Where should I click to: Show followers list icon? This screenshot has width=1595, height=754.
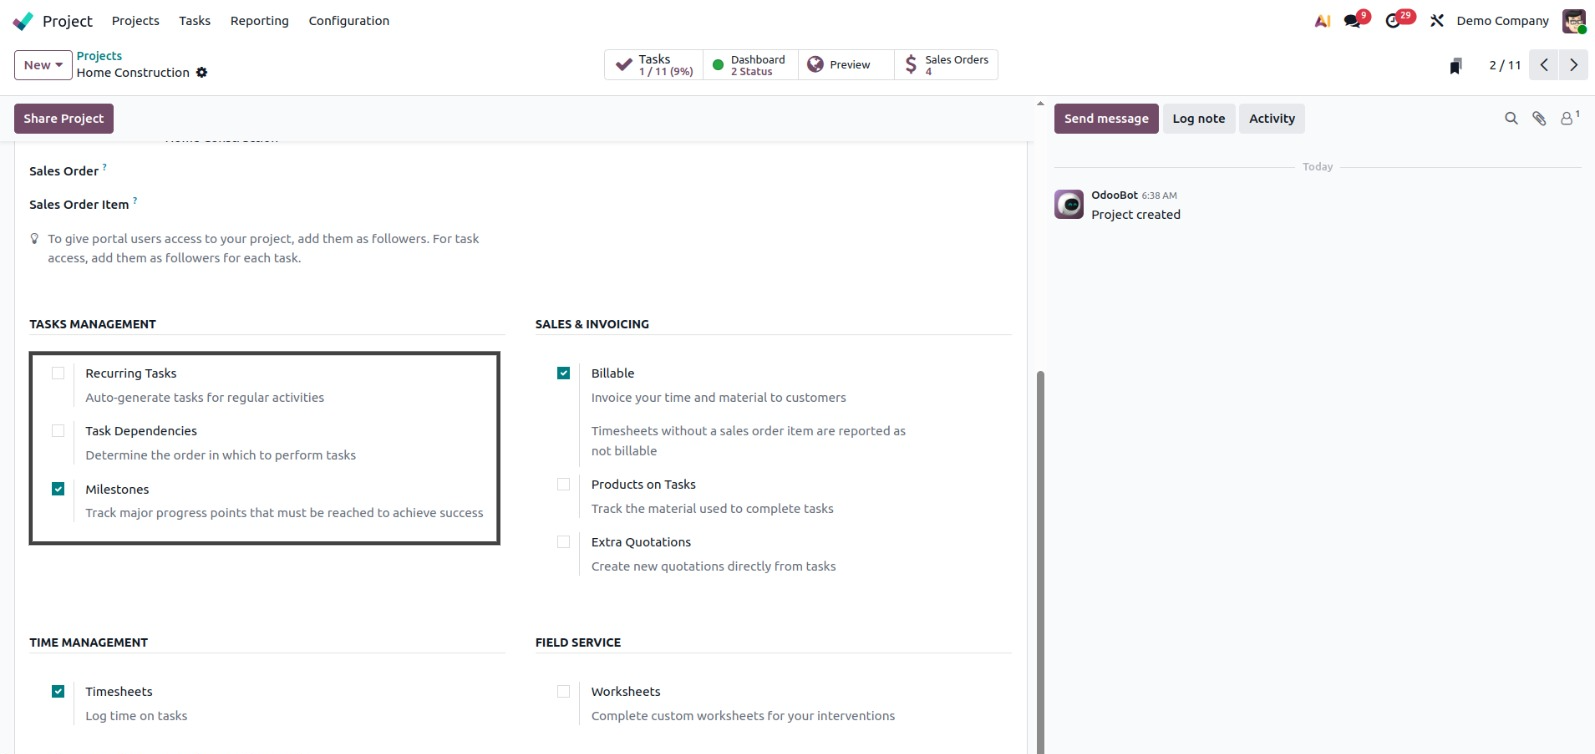pos(1567,119)
